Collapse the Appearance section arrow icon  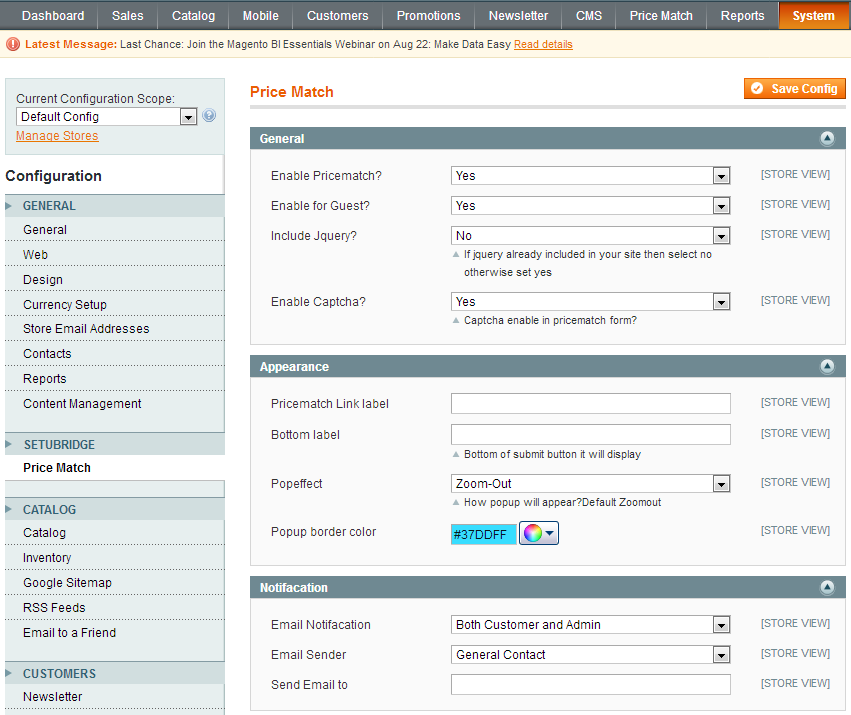[x=827, y=367]
